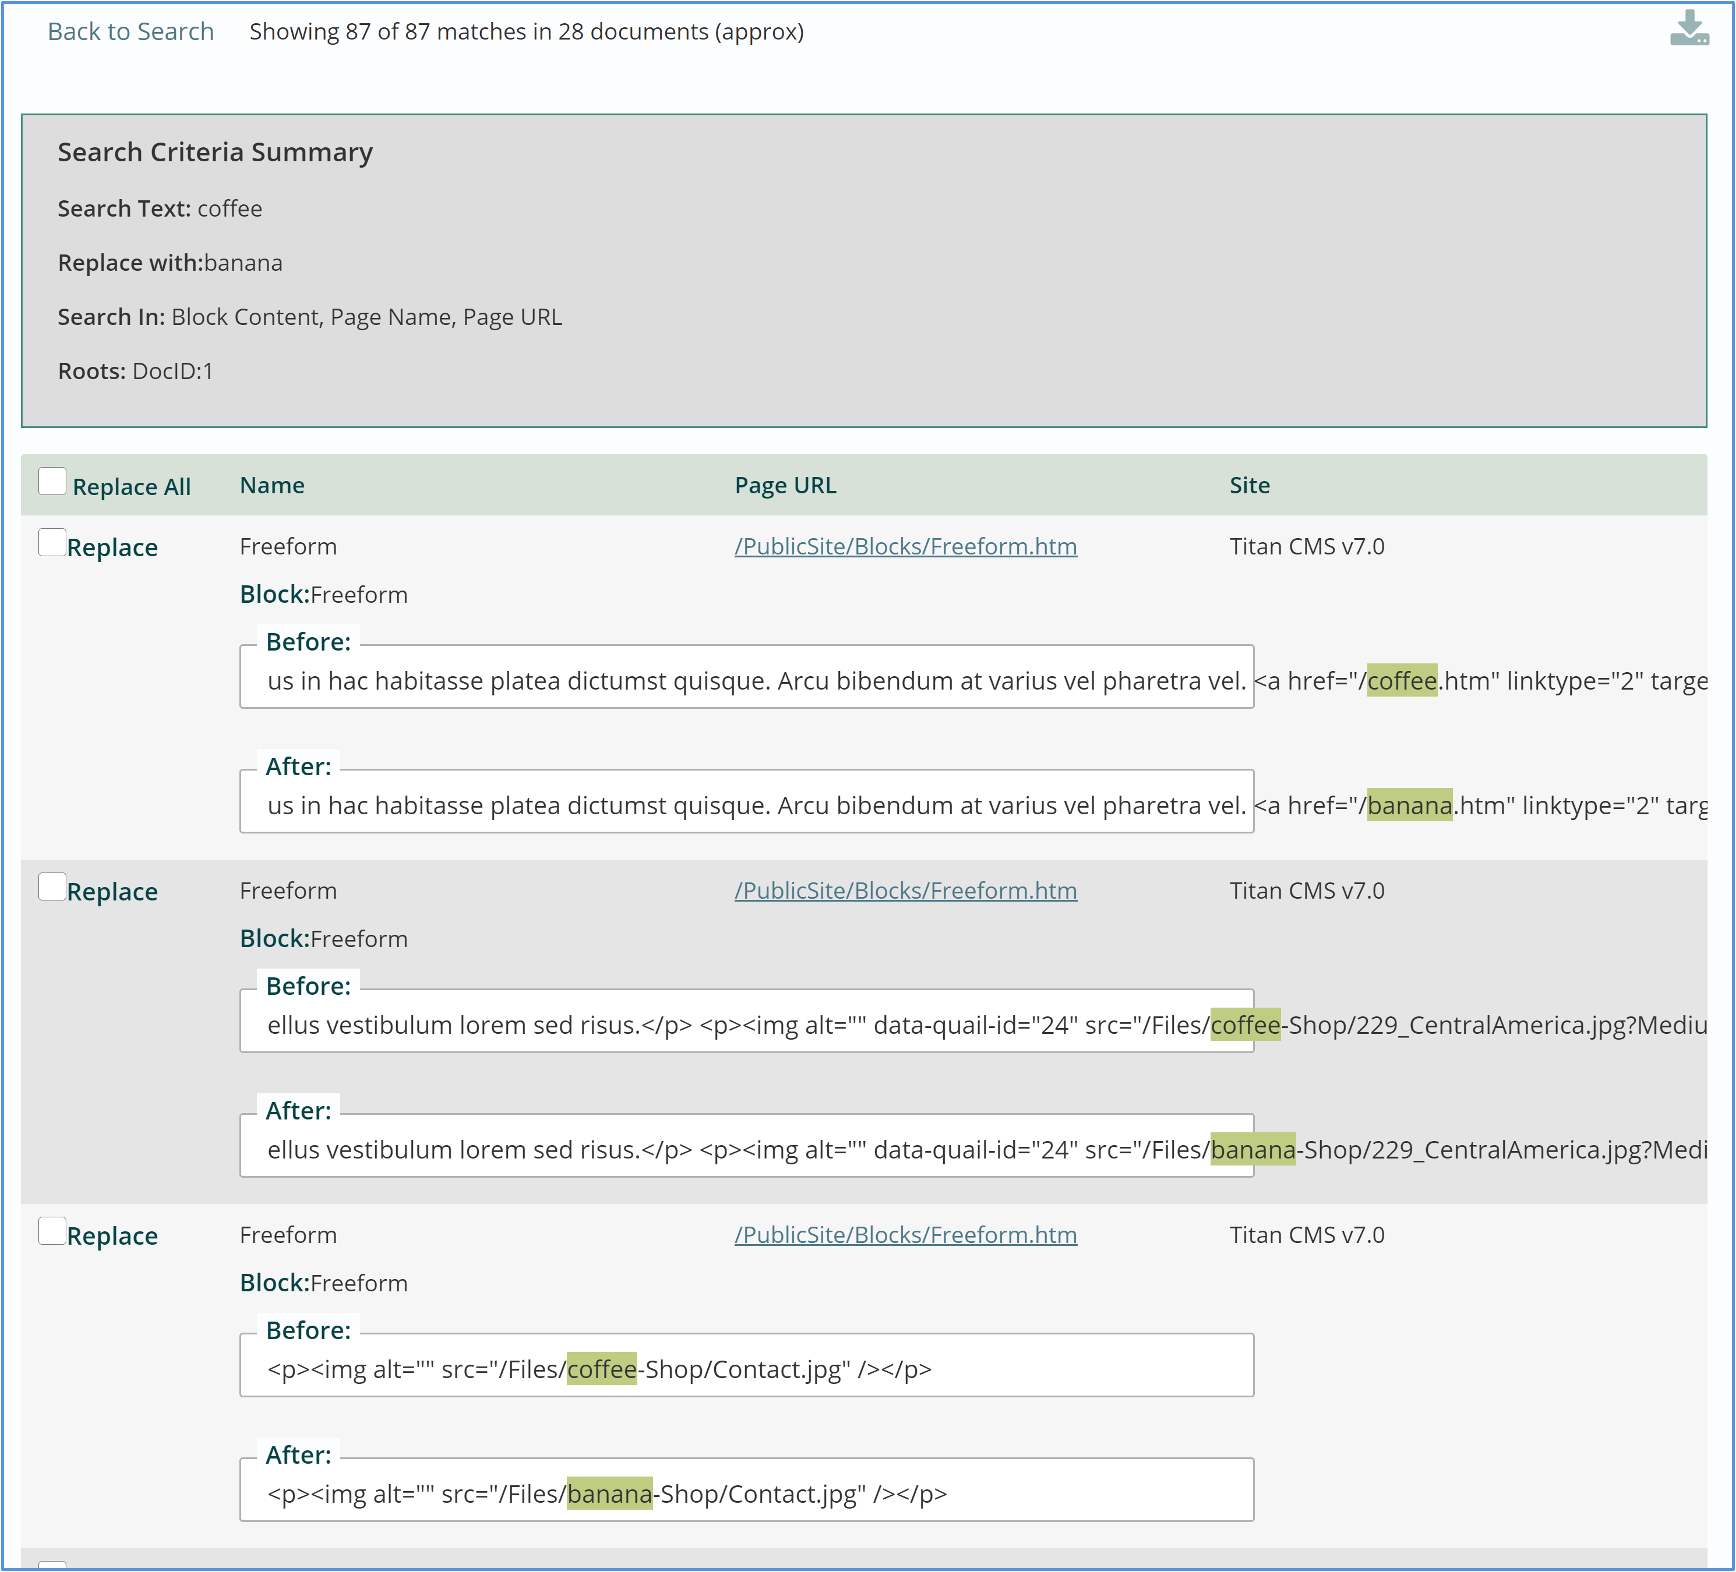Image resolution: width=1736 pixels, height=1572 pixels.
Task: Check Replace for the first Freeform result
Action: [x=52, y=543]
